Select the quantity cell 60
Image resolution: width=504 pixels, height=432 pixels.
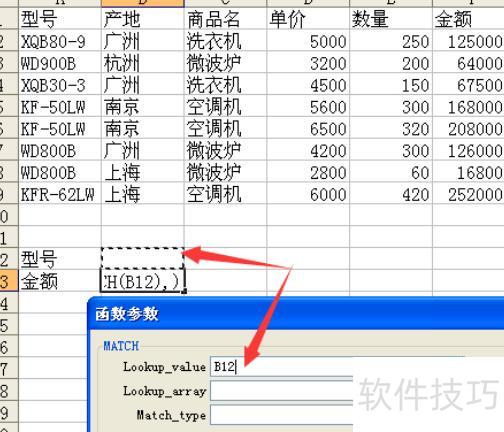click(391, 172)
